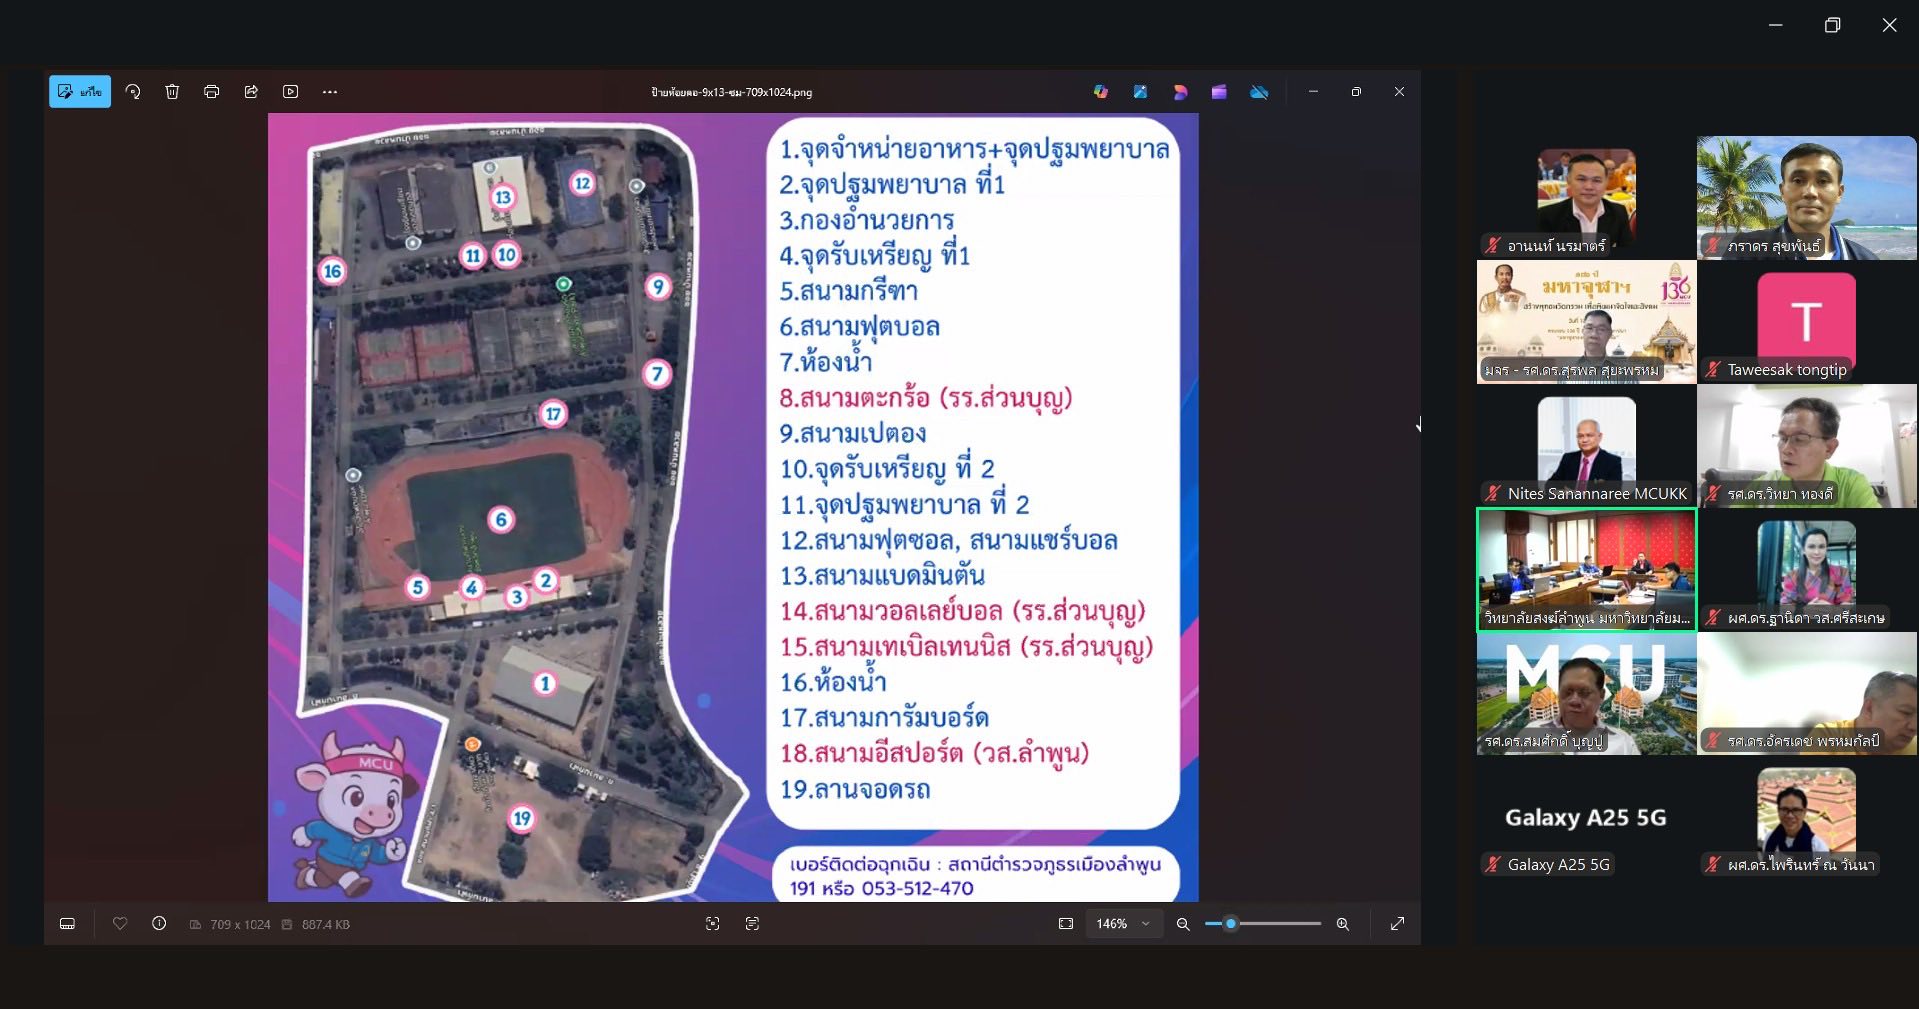Show file info with the info icon

159,924
